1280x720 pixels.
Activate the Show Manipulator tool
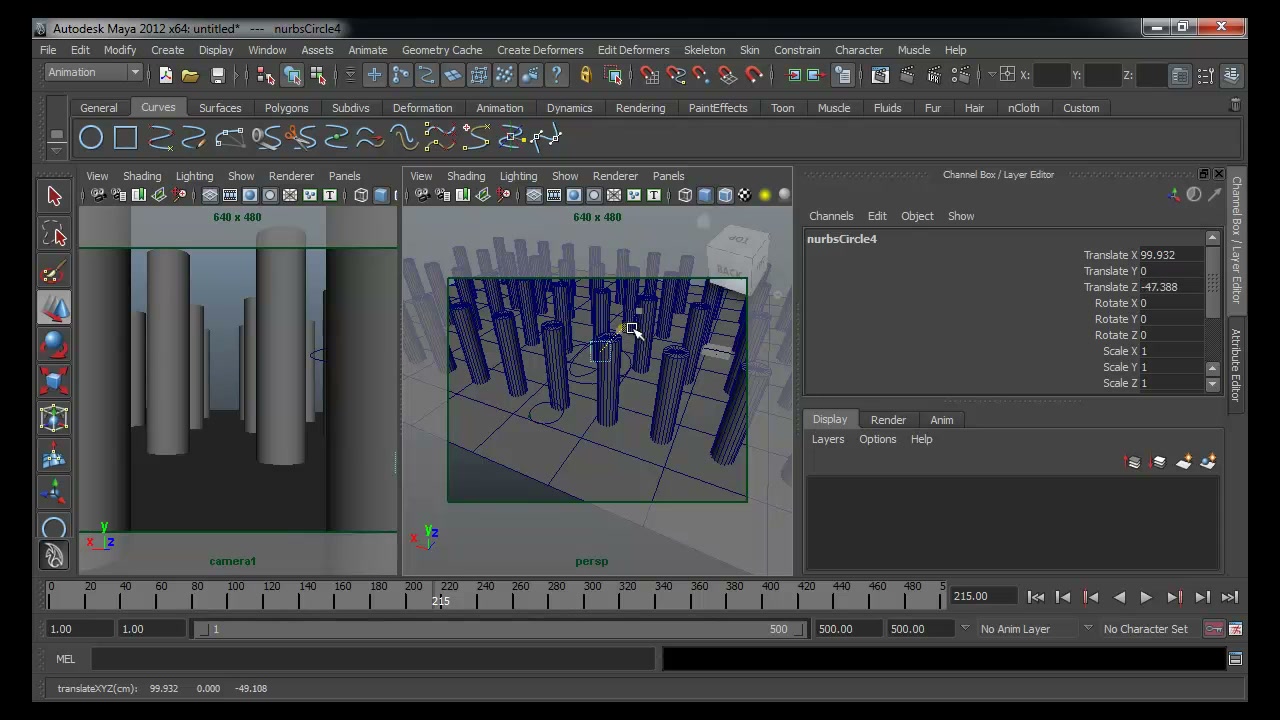(x=54, y=491)
